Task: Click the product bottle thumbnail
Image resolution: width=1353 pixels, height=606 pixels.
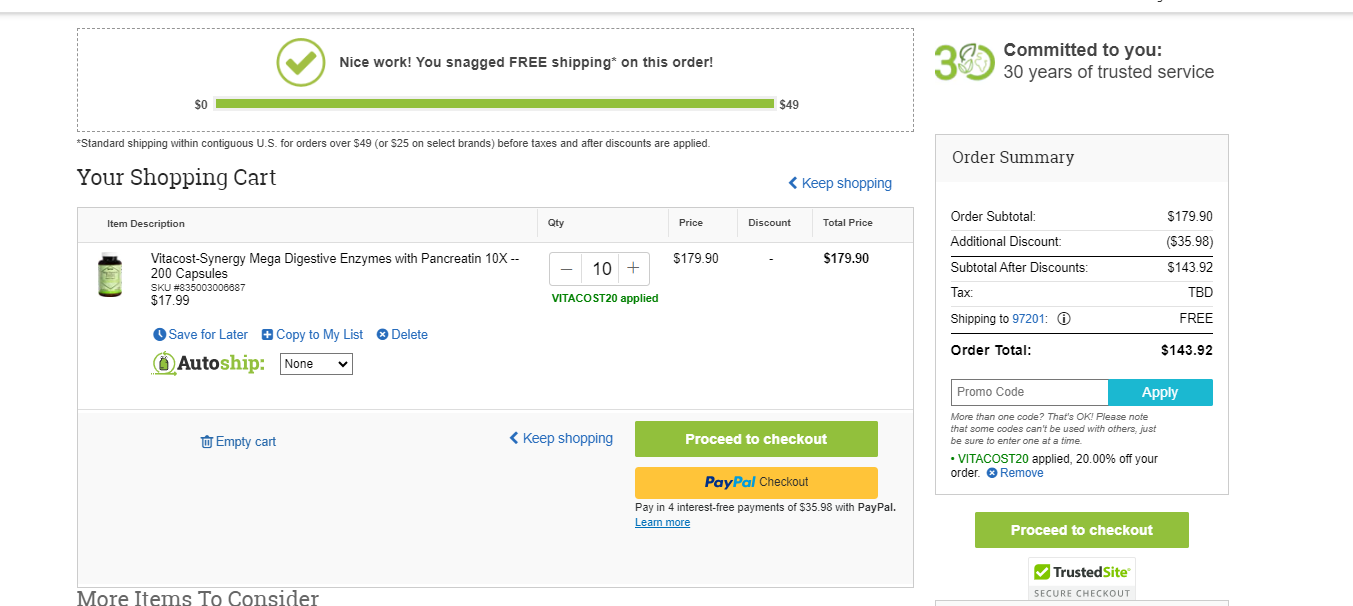Action: tap(109, 274)
